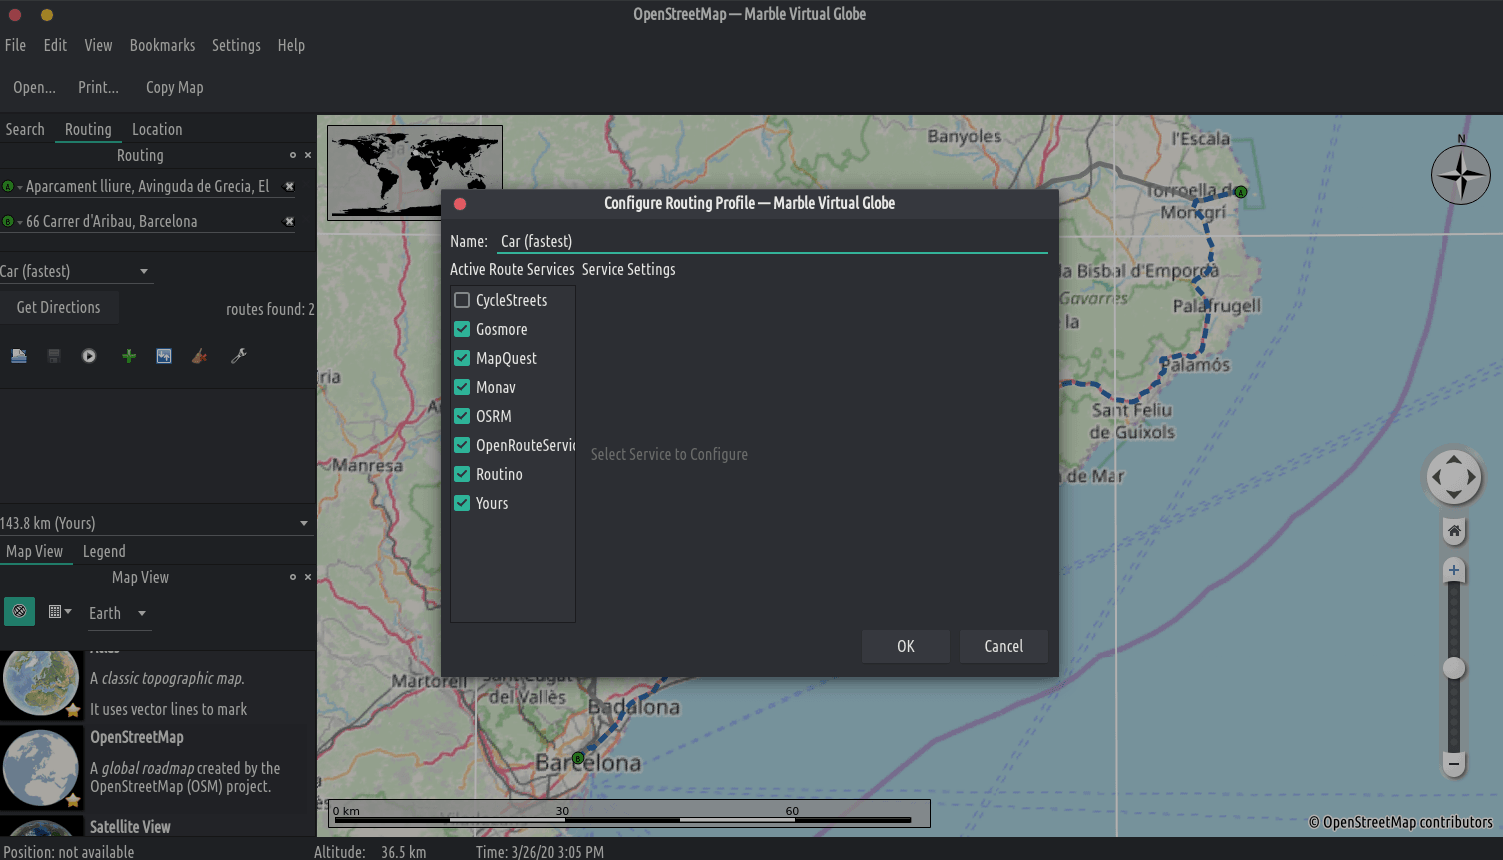
Task: Open the Car (fastest) profile dropdown
Action: (x=76, y=271)
